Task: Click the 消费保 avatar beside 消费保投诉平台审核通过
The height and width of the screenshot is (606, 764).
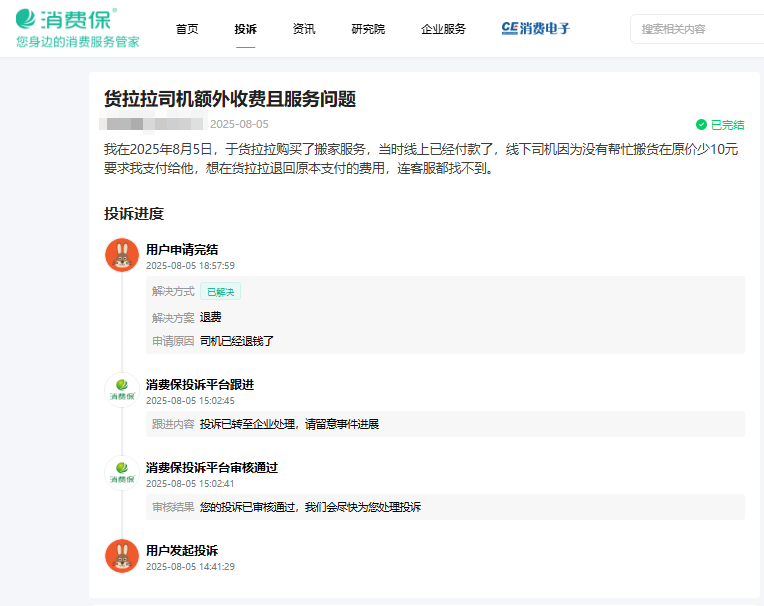Action: [122, 473]
